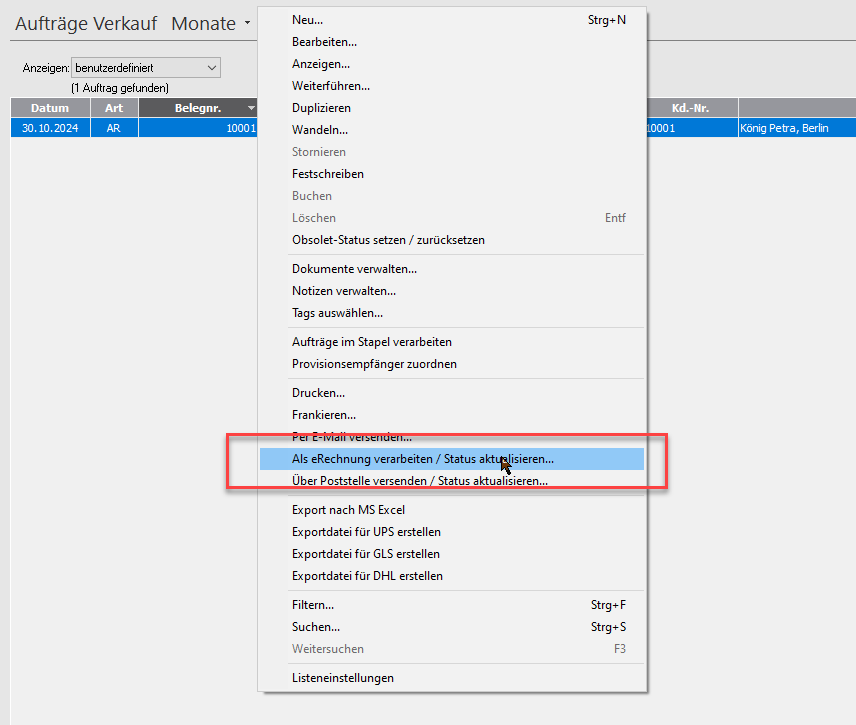
Task: Expand the Monate dropdown arrow
Action: pos(247,23)
